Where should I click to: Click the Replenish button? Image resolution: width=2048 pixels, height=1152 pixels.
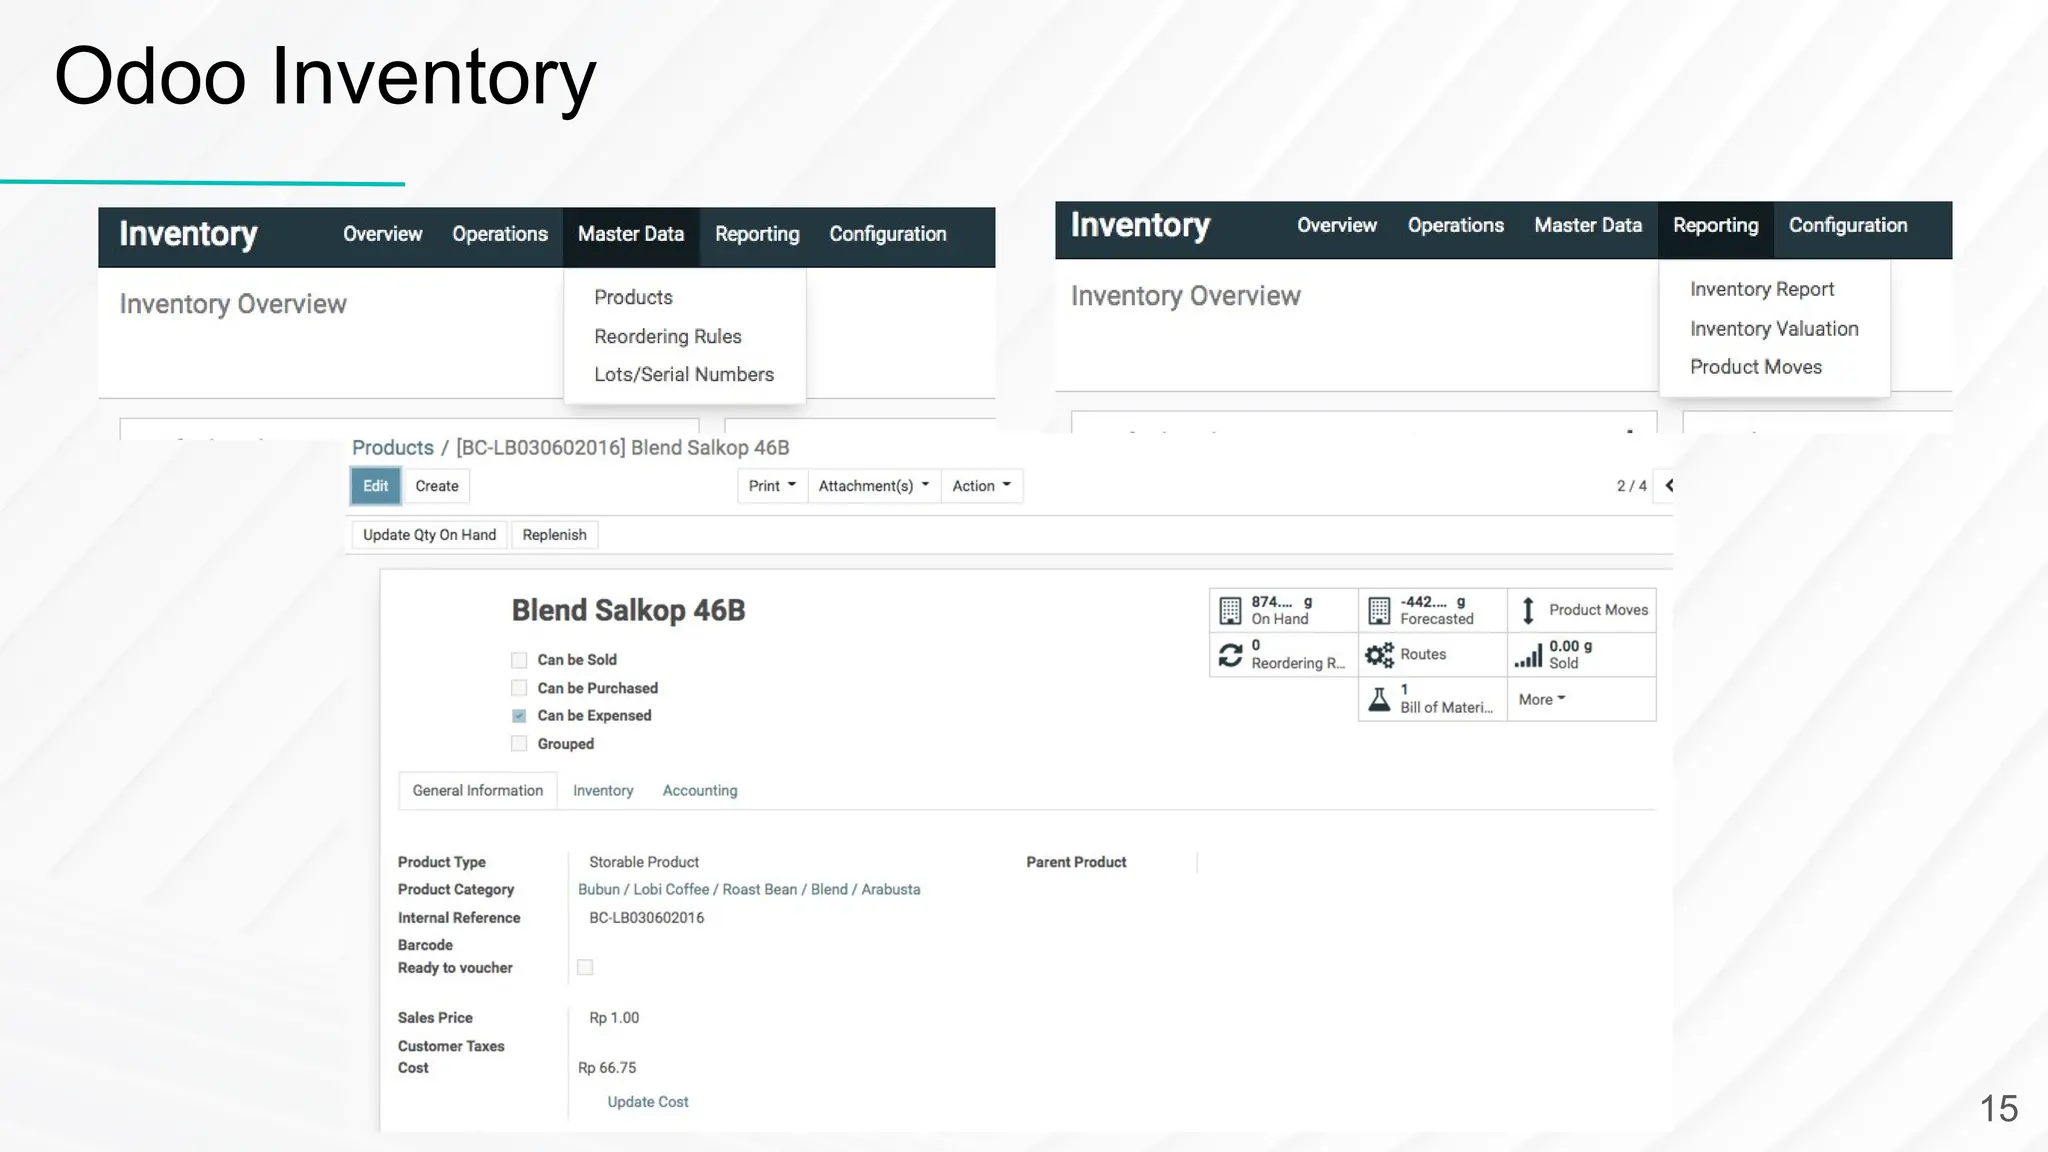point(555,535)
